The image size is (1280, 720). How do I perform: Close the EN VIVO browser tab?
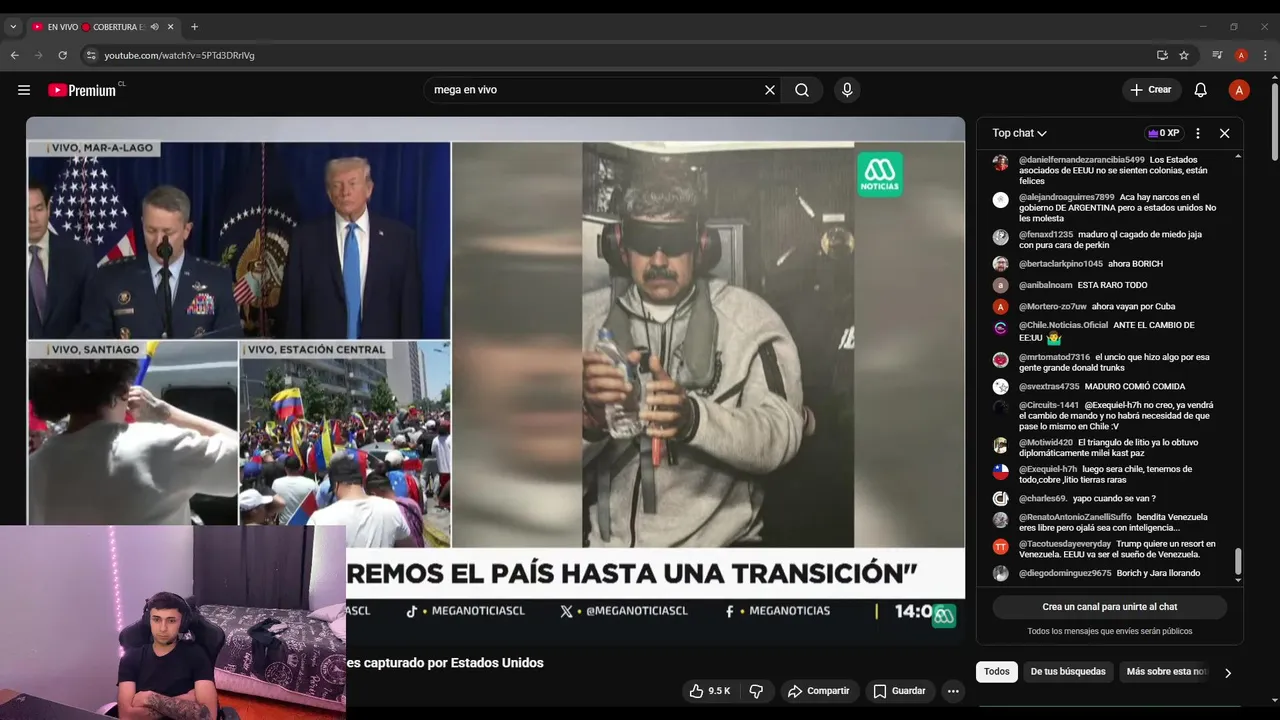(x=172, y=27)
